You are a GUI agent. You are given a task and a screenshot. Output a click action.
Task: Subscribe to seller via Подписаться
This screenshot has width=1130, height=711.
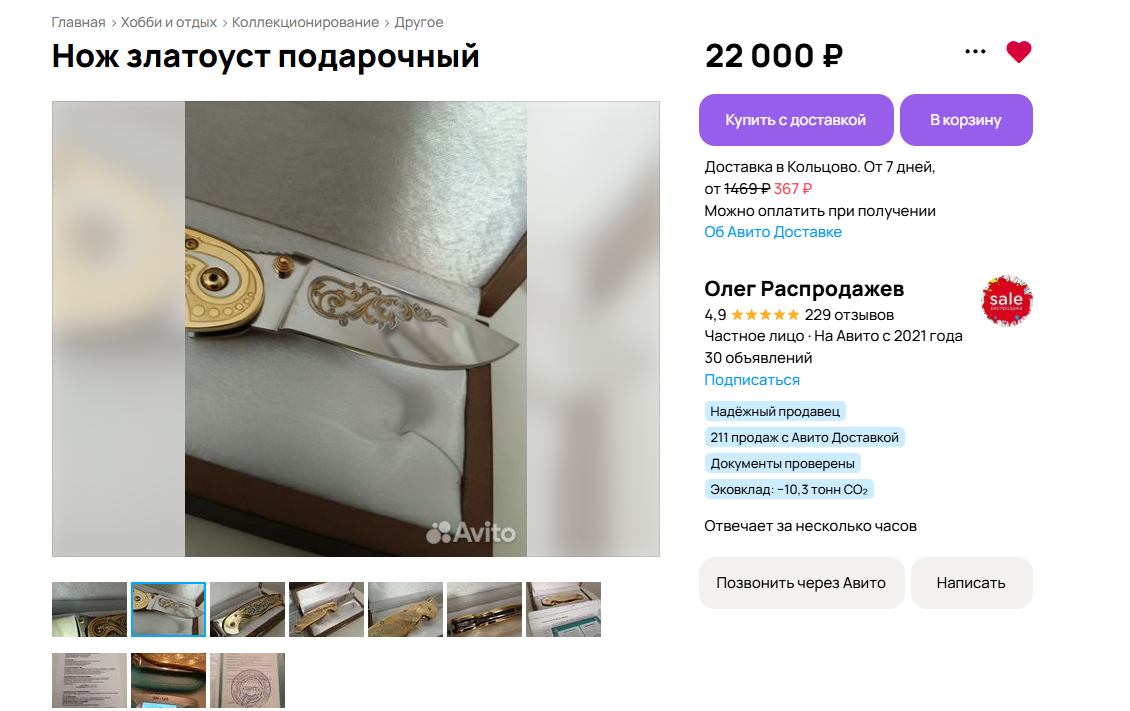tap(752, 380)
